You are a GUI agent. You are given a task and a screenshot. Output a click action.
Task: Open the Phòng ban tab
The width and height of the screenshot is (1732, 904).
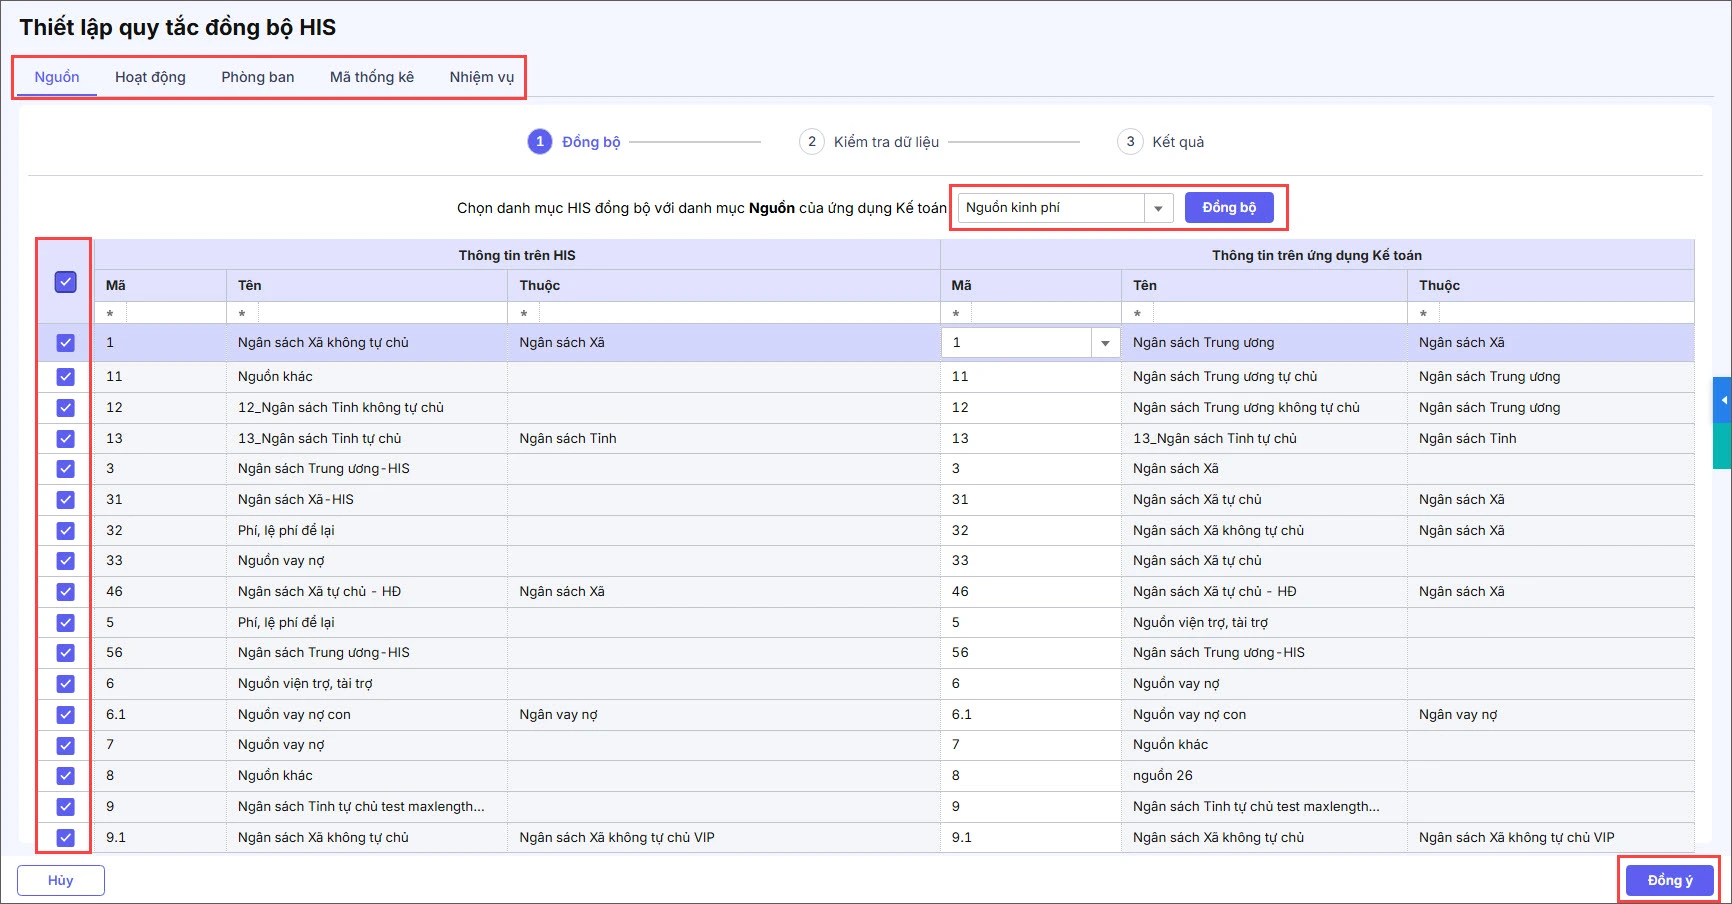click(258, 77)
